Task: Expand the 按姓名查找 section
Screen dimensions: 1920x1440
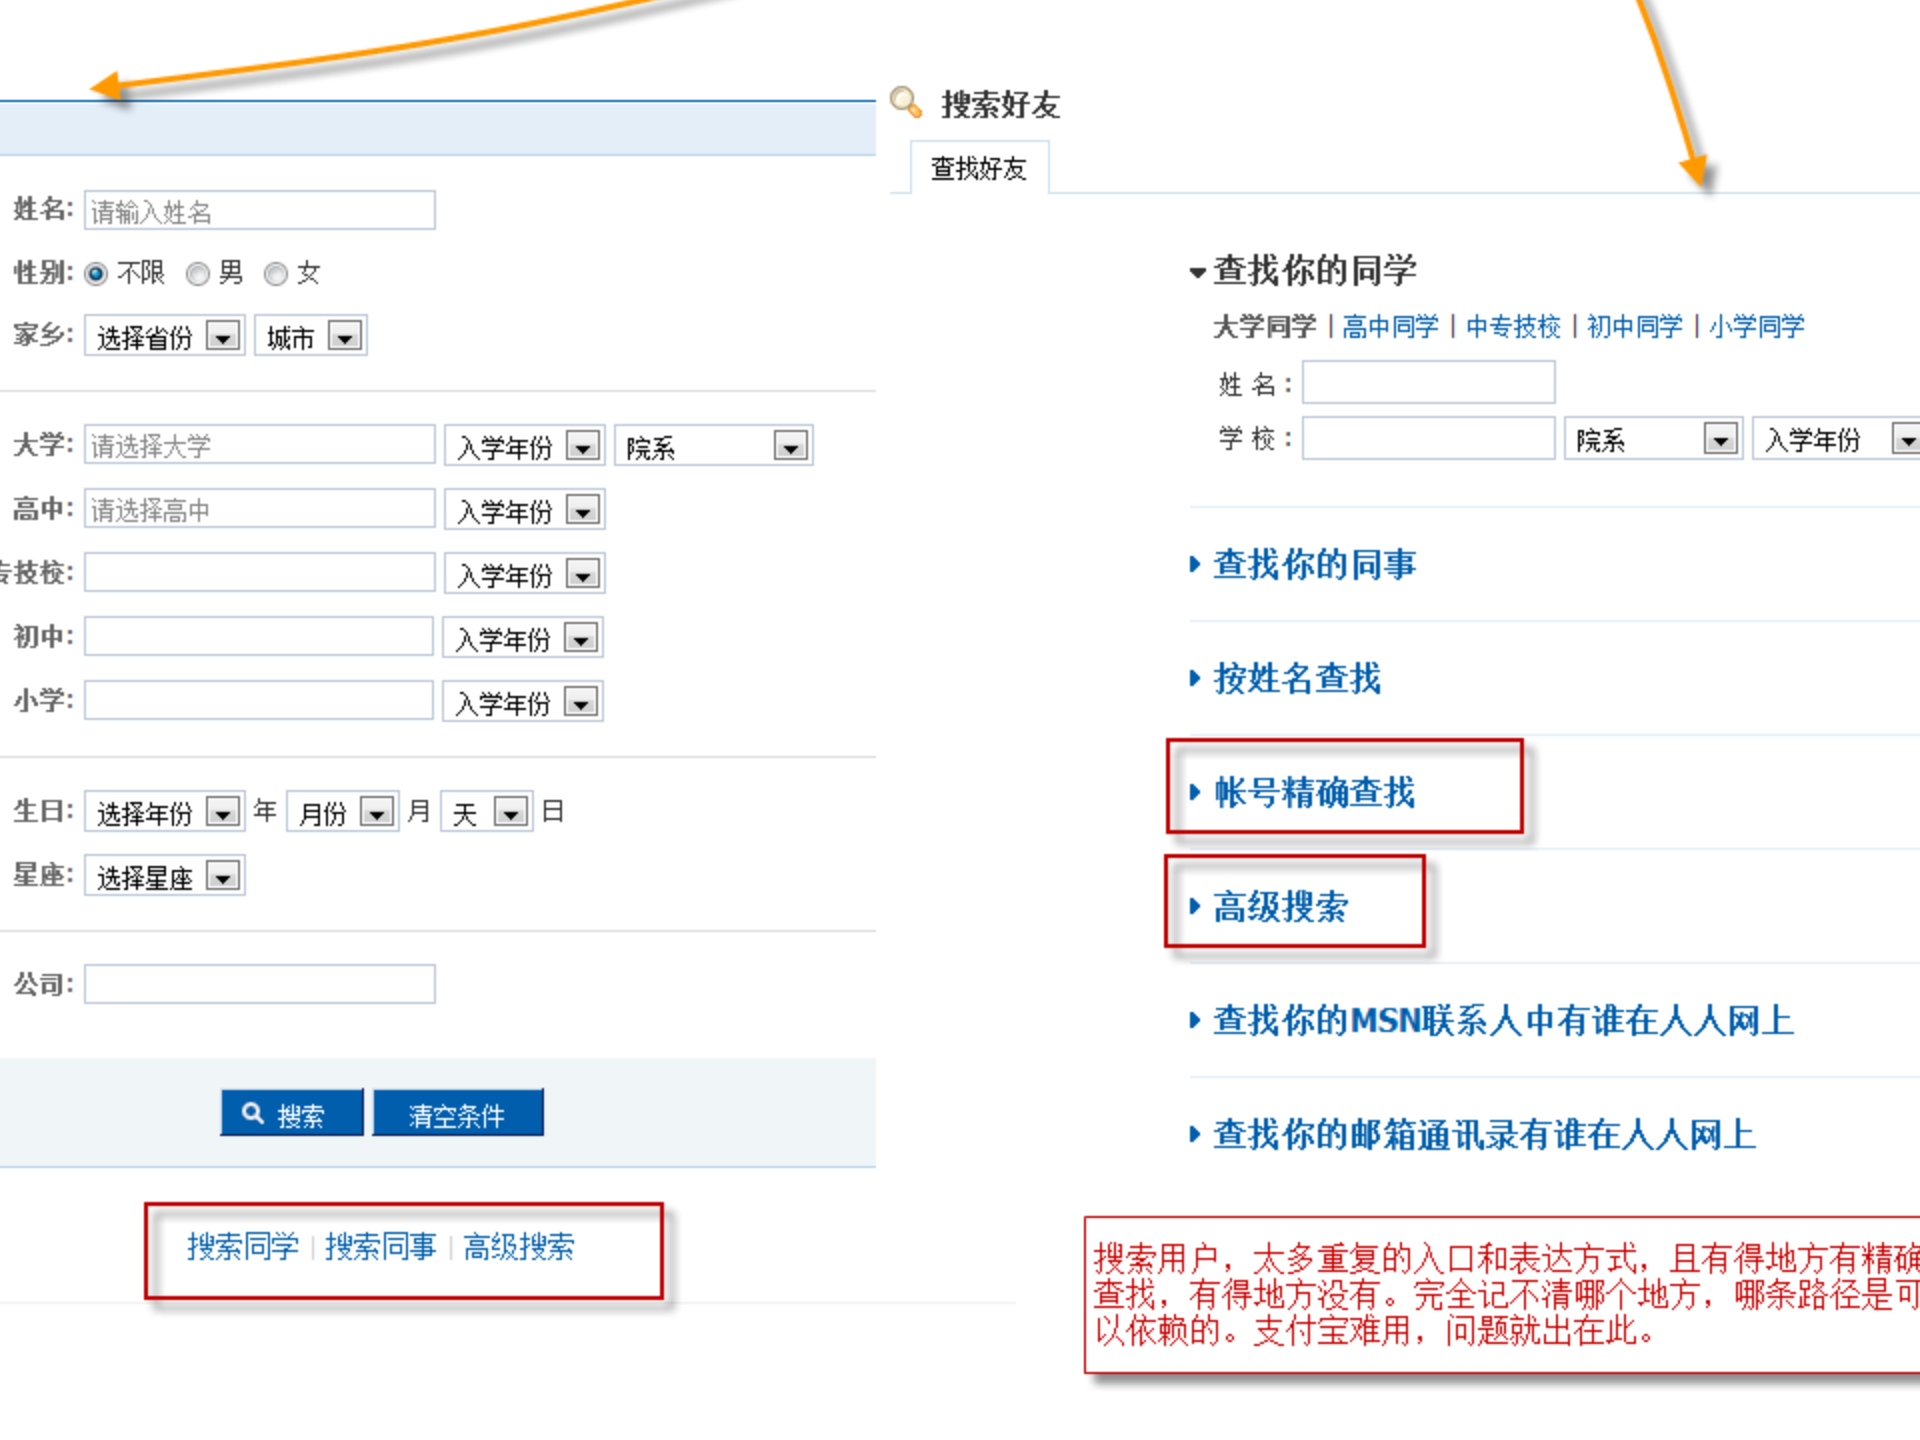Action: [1295, 680]
